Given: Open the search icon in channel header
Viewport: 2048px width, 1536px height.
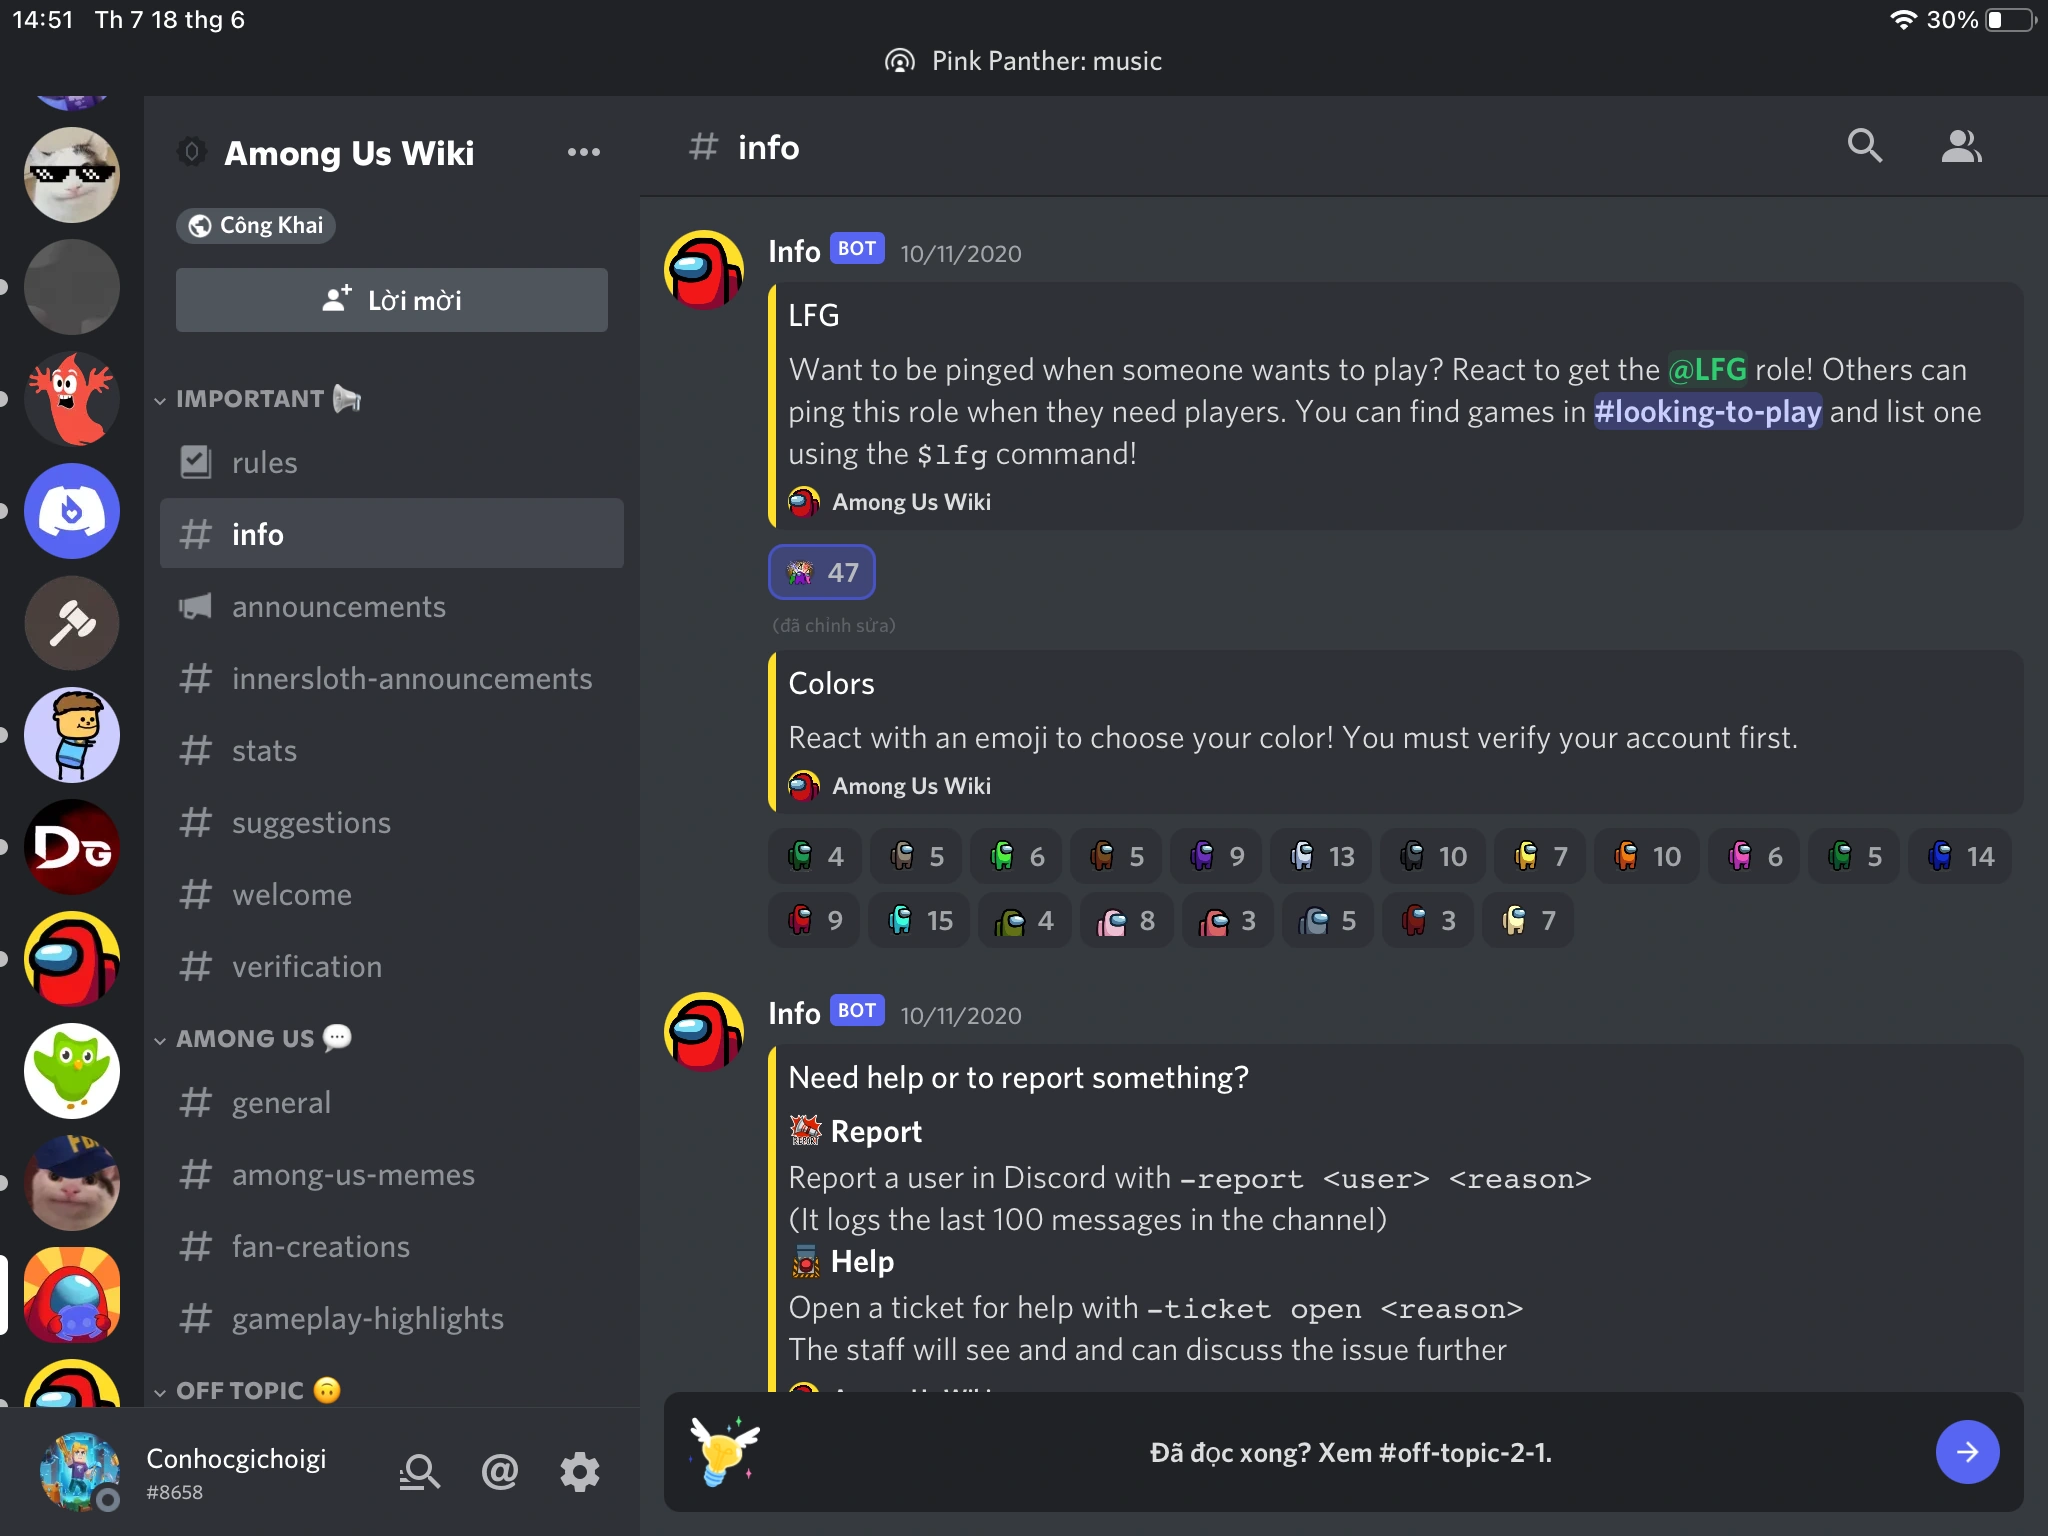Looking at the screenshot, I should tap(1864, 147).
